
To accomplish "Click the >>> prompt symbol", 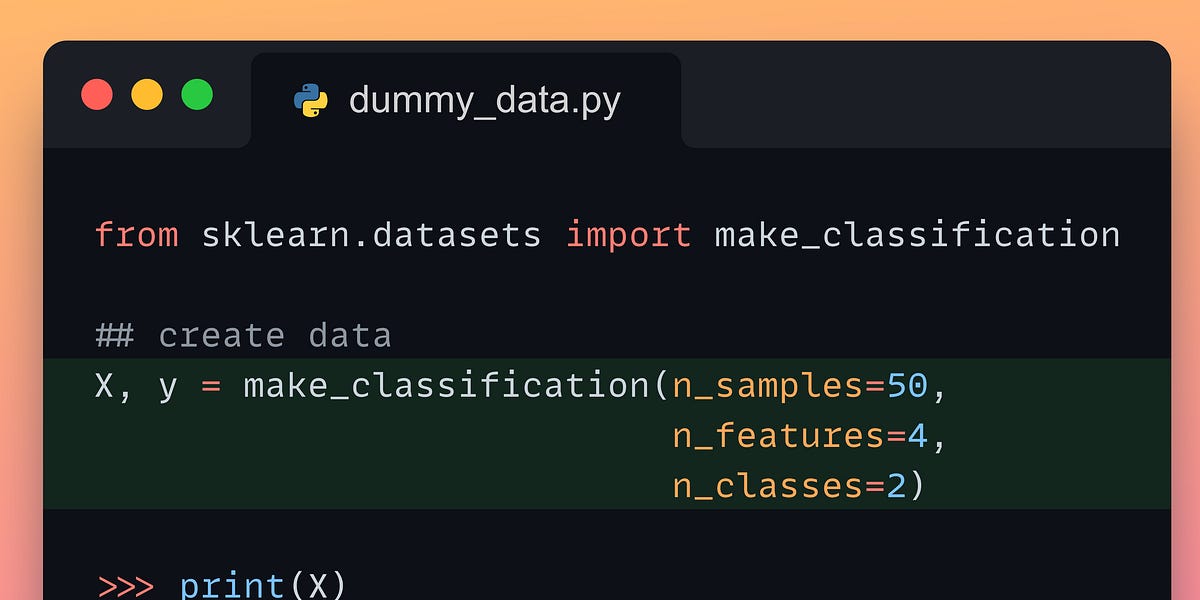I will point(125,585).
